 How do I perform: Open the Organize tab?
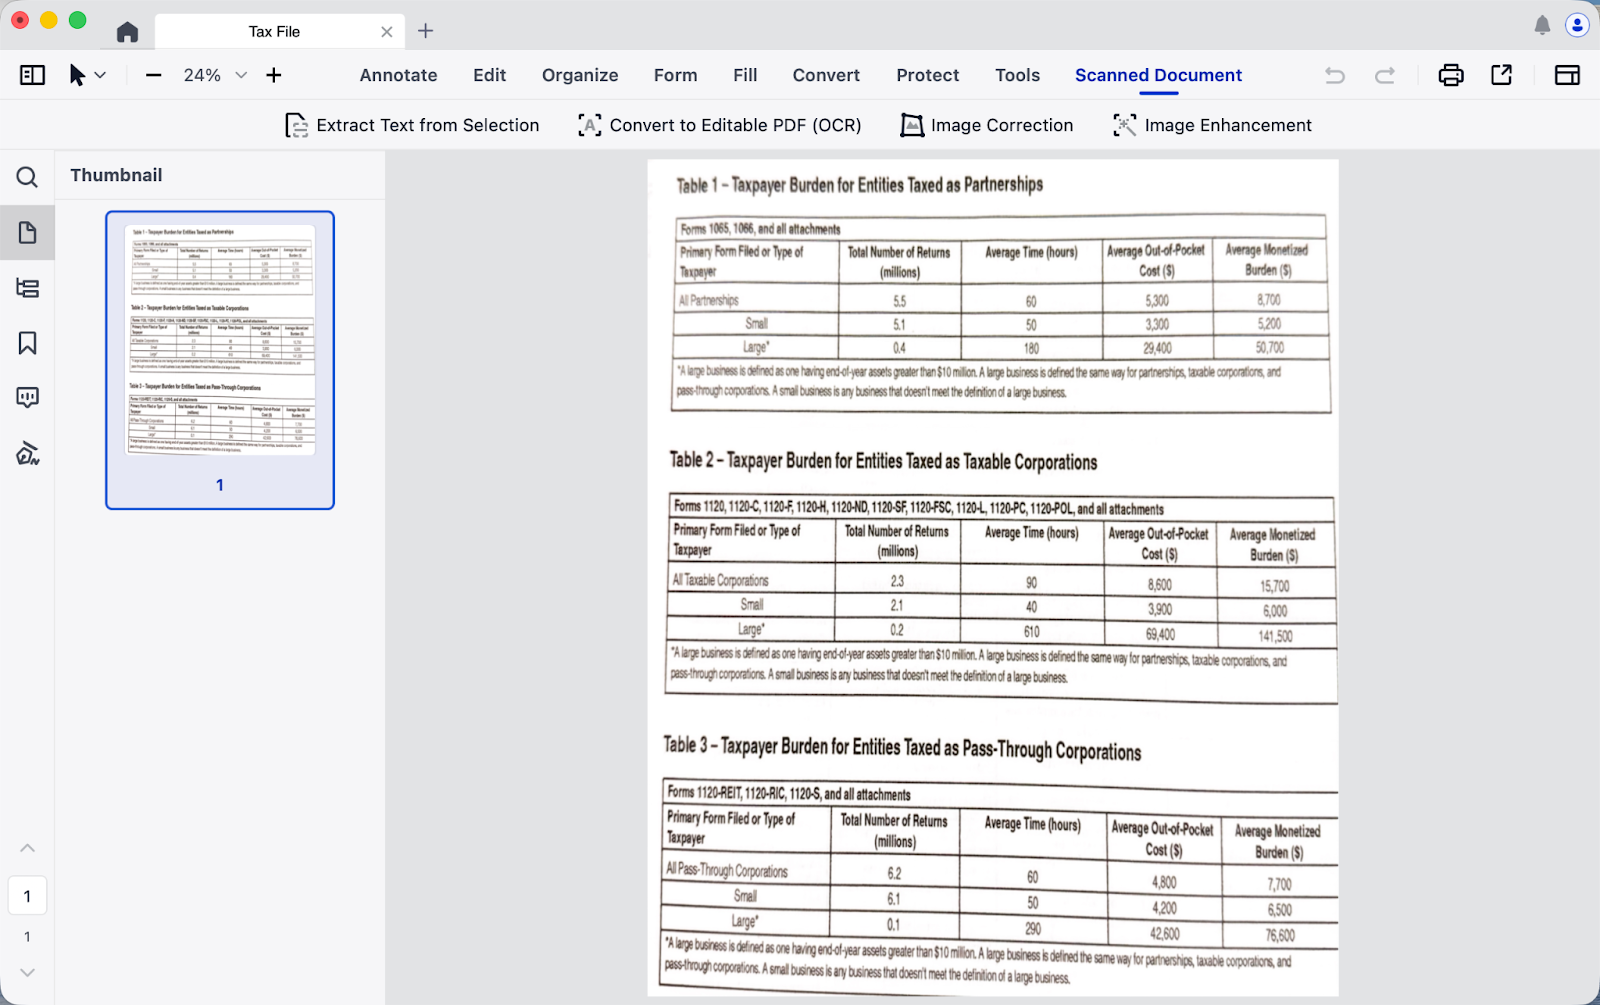click(x=580, y=75)
